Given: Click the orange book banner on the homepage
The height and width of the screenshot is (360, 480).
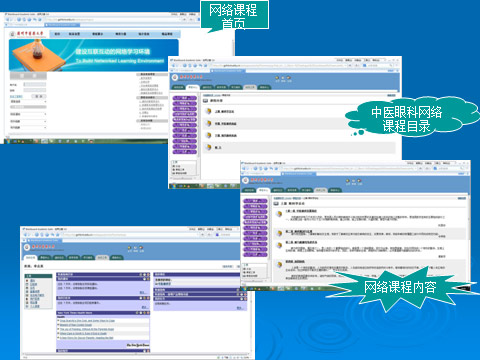Looking at the screenshot, I should (x=94, y=55).
